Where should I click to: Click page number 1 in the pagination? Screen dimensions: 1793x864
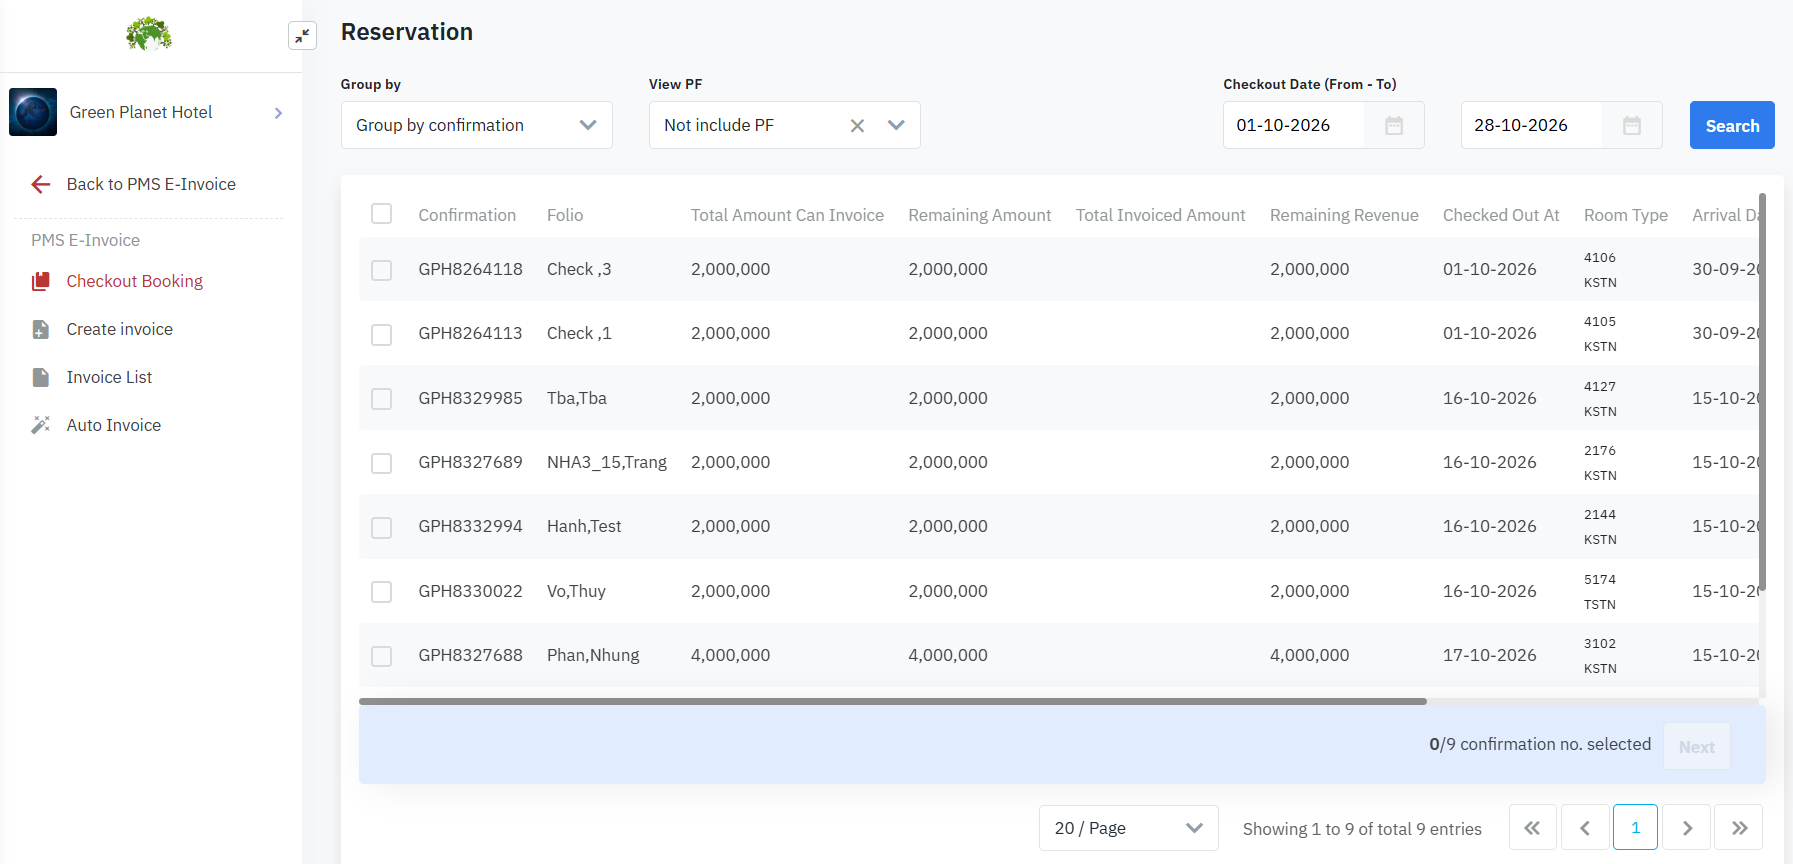click(x=1635, y=828)
